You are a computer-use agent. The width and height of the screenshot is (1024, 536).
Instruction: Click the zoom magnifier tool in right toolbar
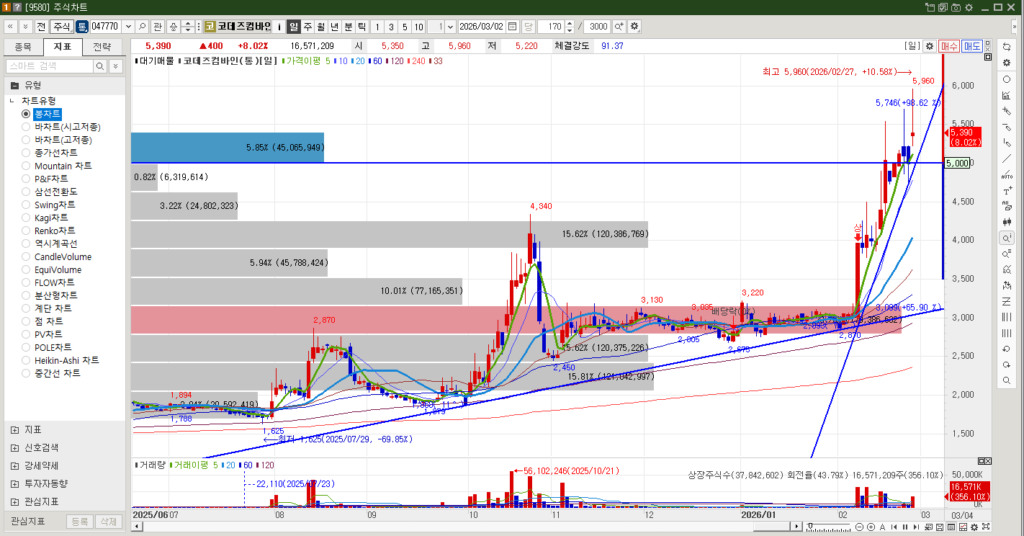1006,238
